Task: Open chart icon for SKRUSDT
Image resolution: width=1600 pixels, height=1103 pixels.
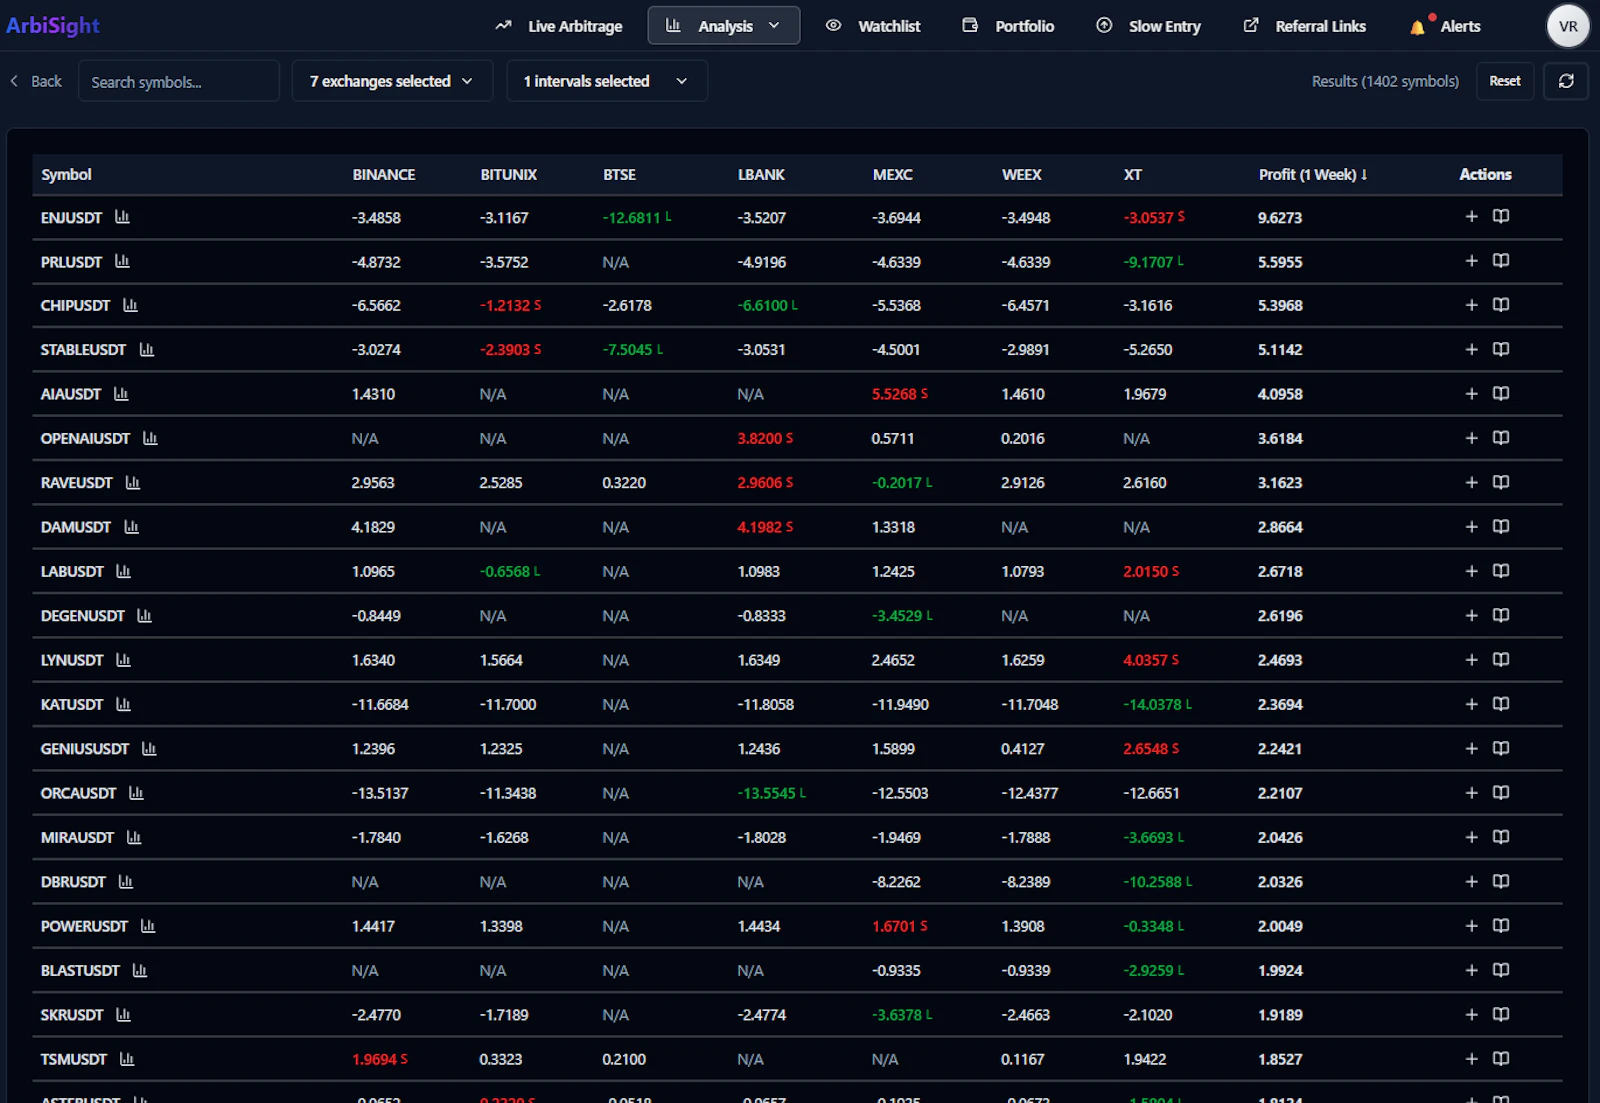Action: click(x=123, y=1014)
